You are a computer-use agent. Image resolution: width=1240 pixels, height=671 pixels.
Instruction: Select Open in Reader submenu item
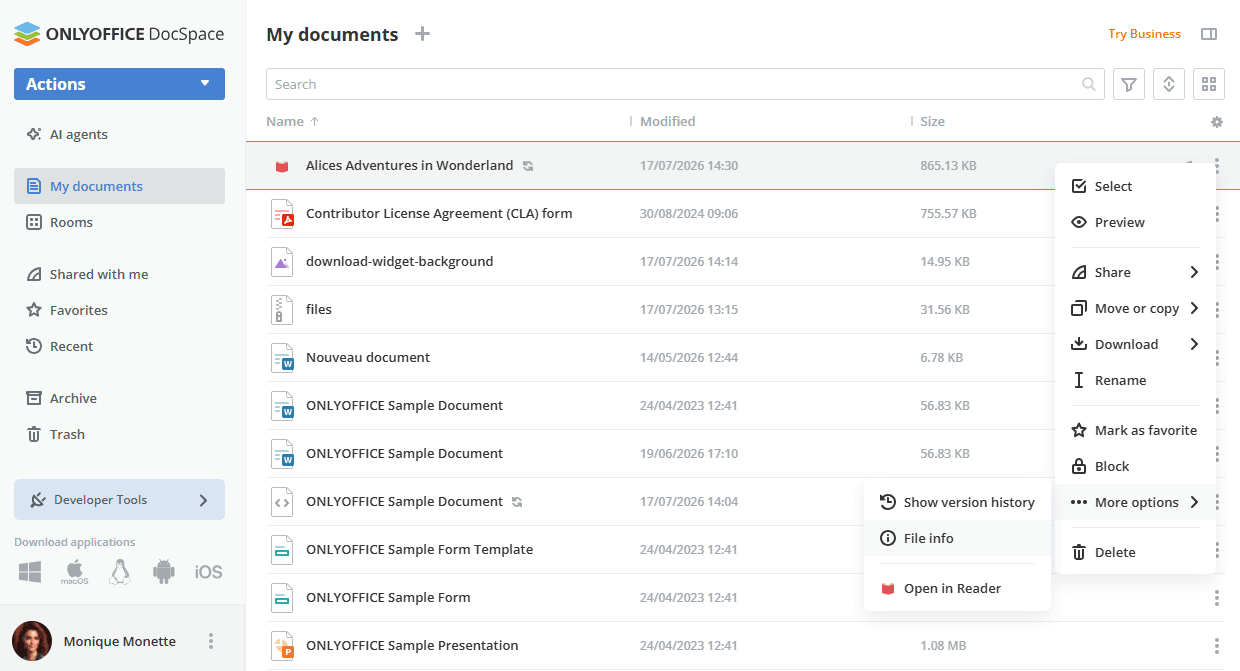(x=957, y=588)
